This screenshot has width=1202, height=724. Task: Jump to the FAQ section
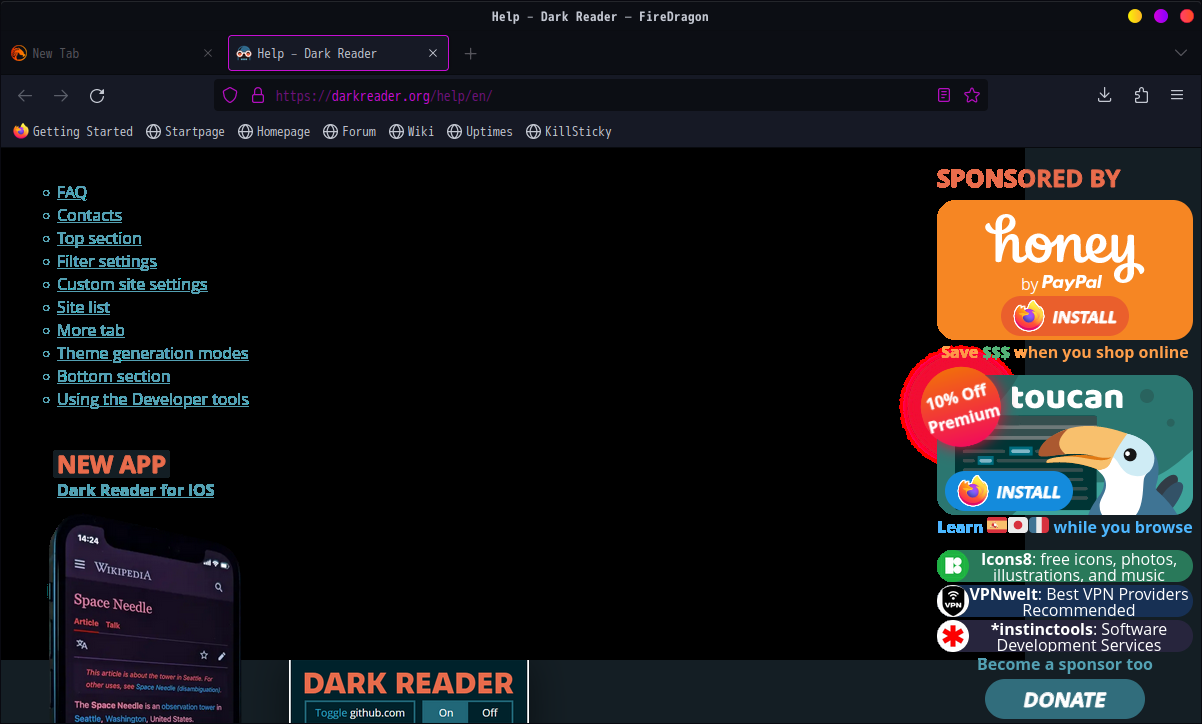coord(72,192)
